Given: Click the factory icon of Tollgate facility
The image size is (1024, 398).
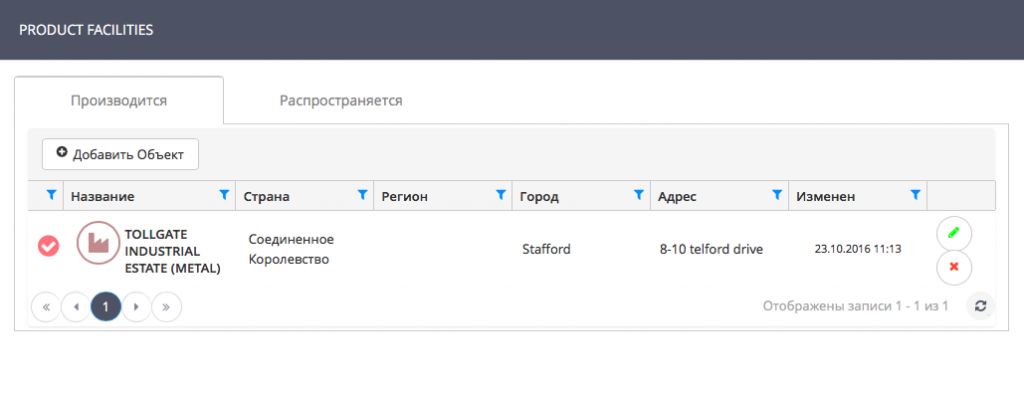Looking at the screenshot, I should tap(99, 243).
